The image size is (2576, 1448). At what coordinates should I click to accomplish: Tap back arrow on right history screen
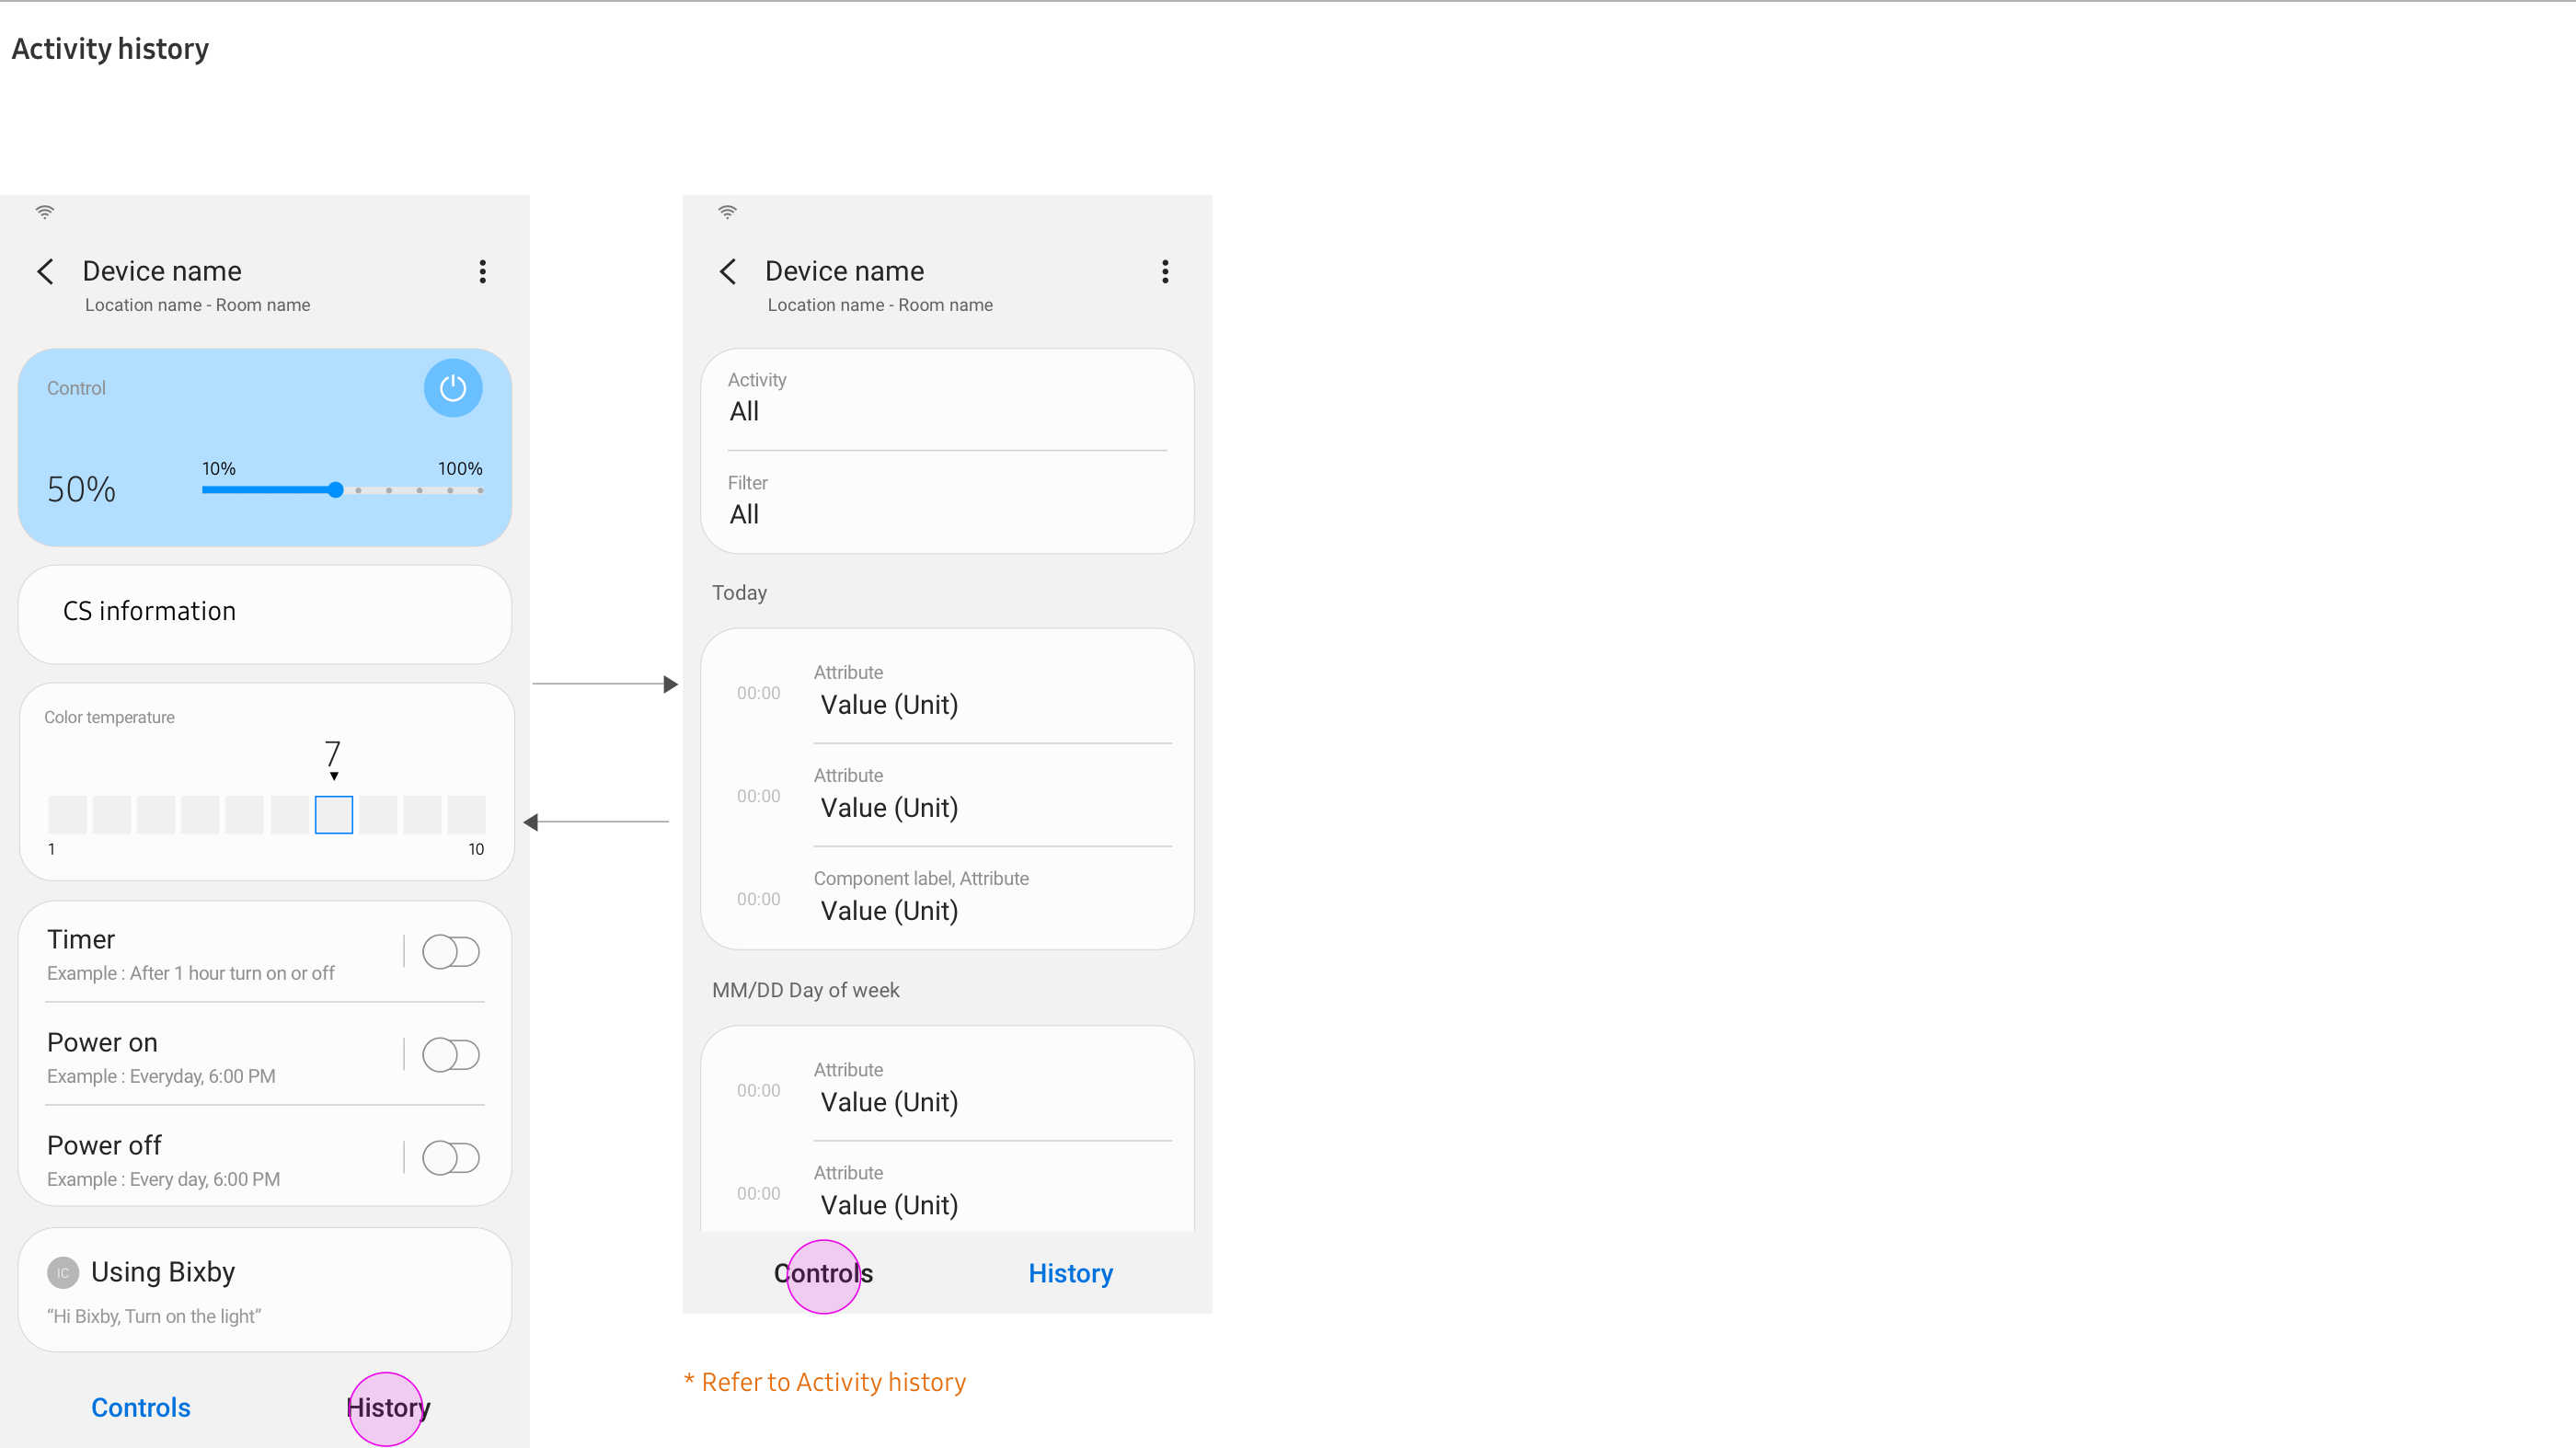click(728, 272)
